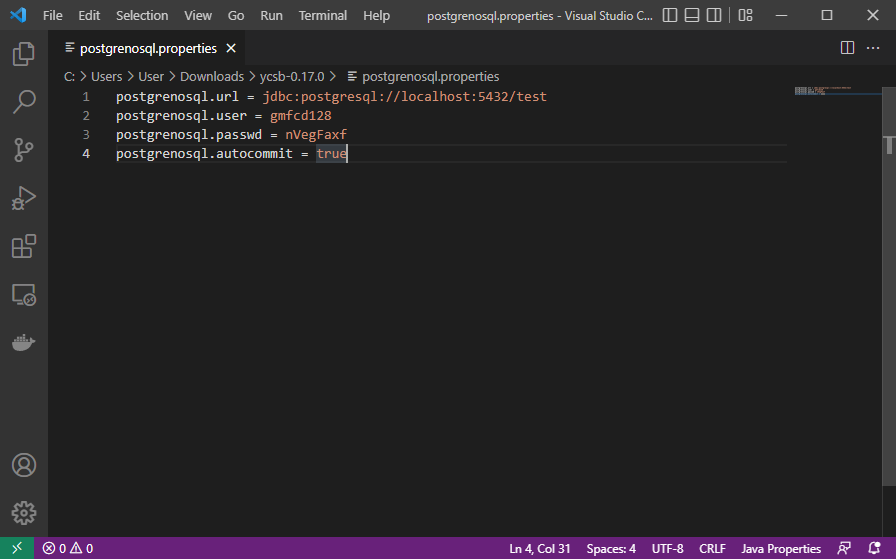Click line number 1 in the gutter

[86, 97]
